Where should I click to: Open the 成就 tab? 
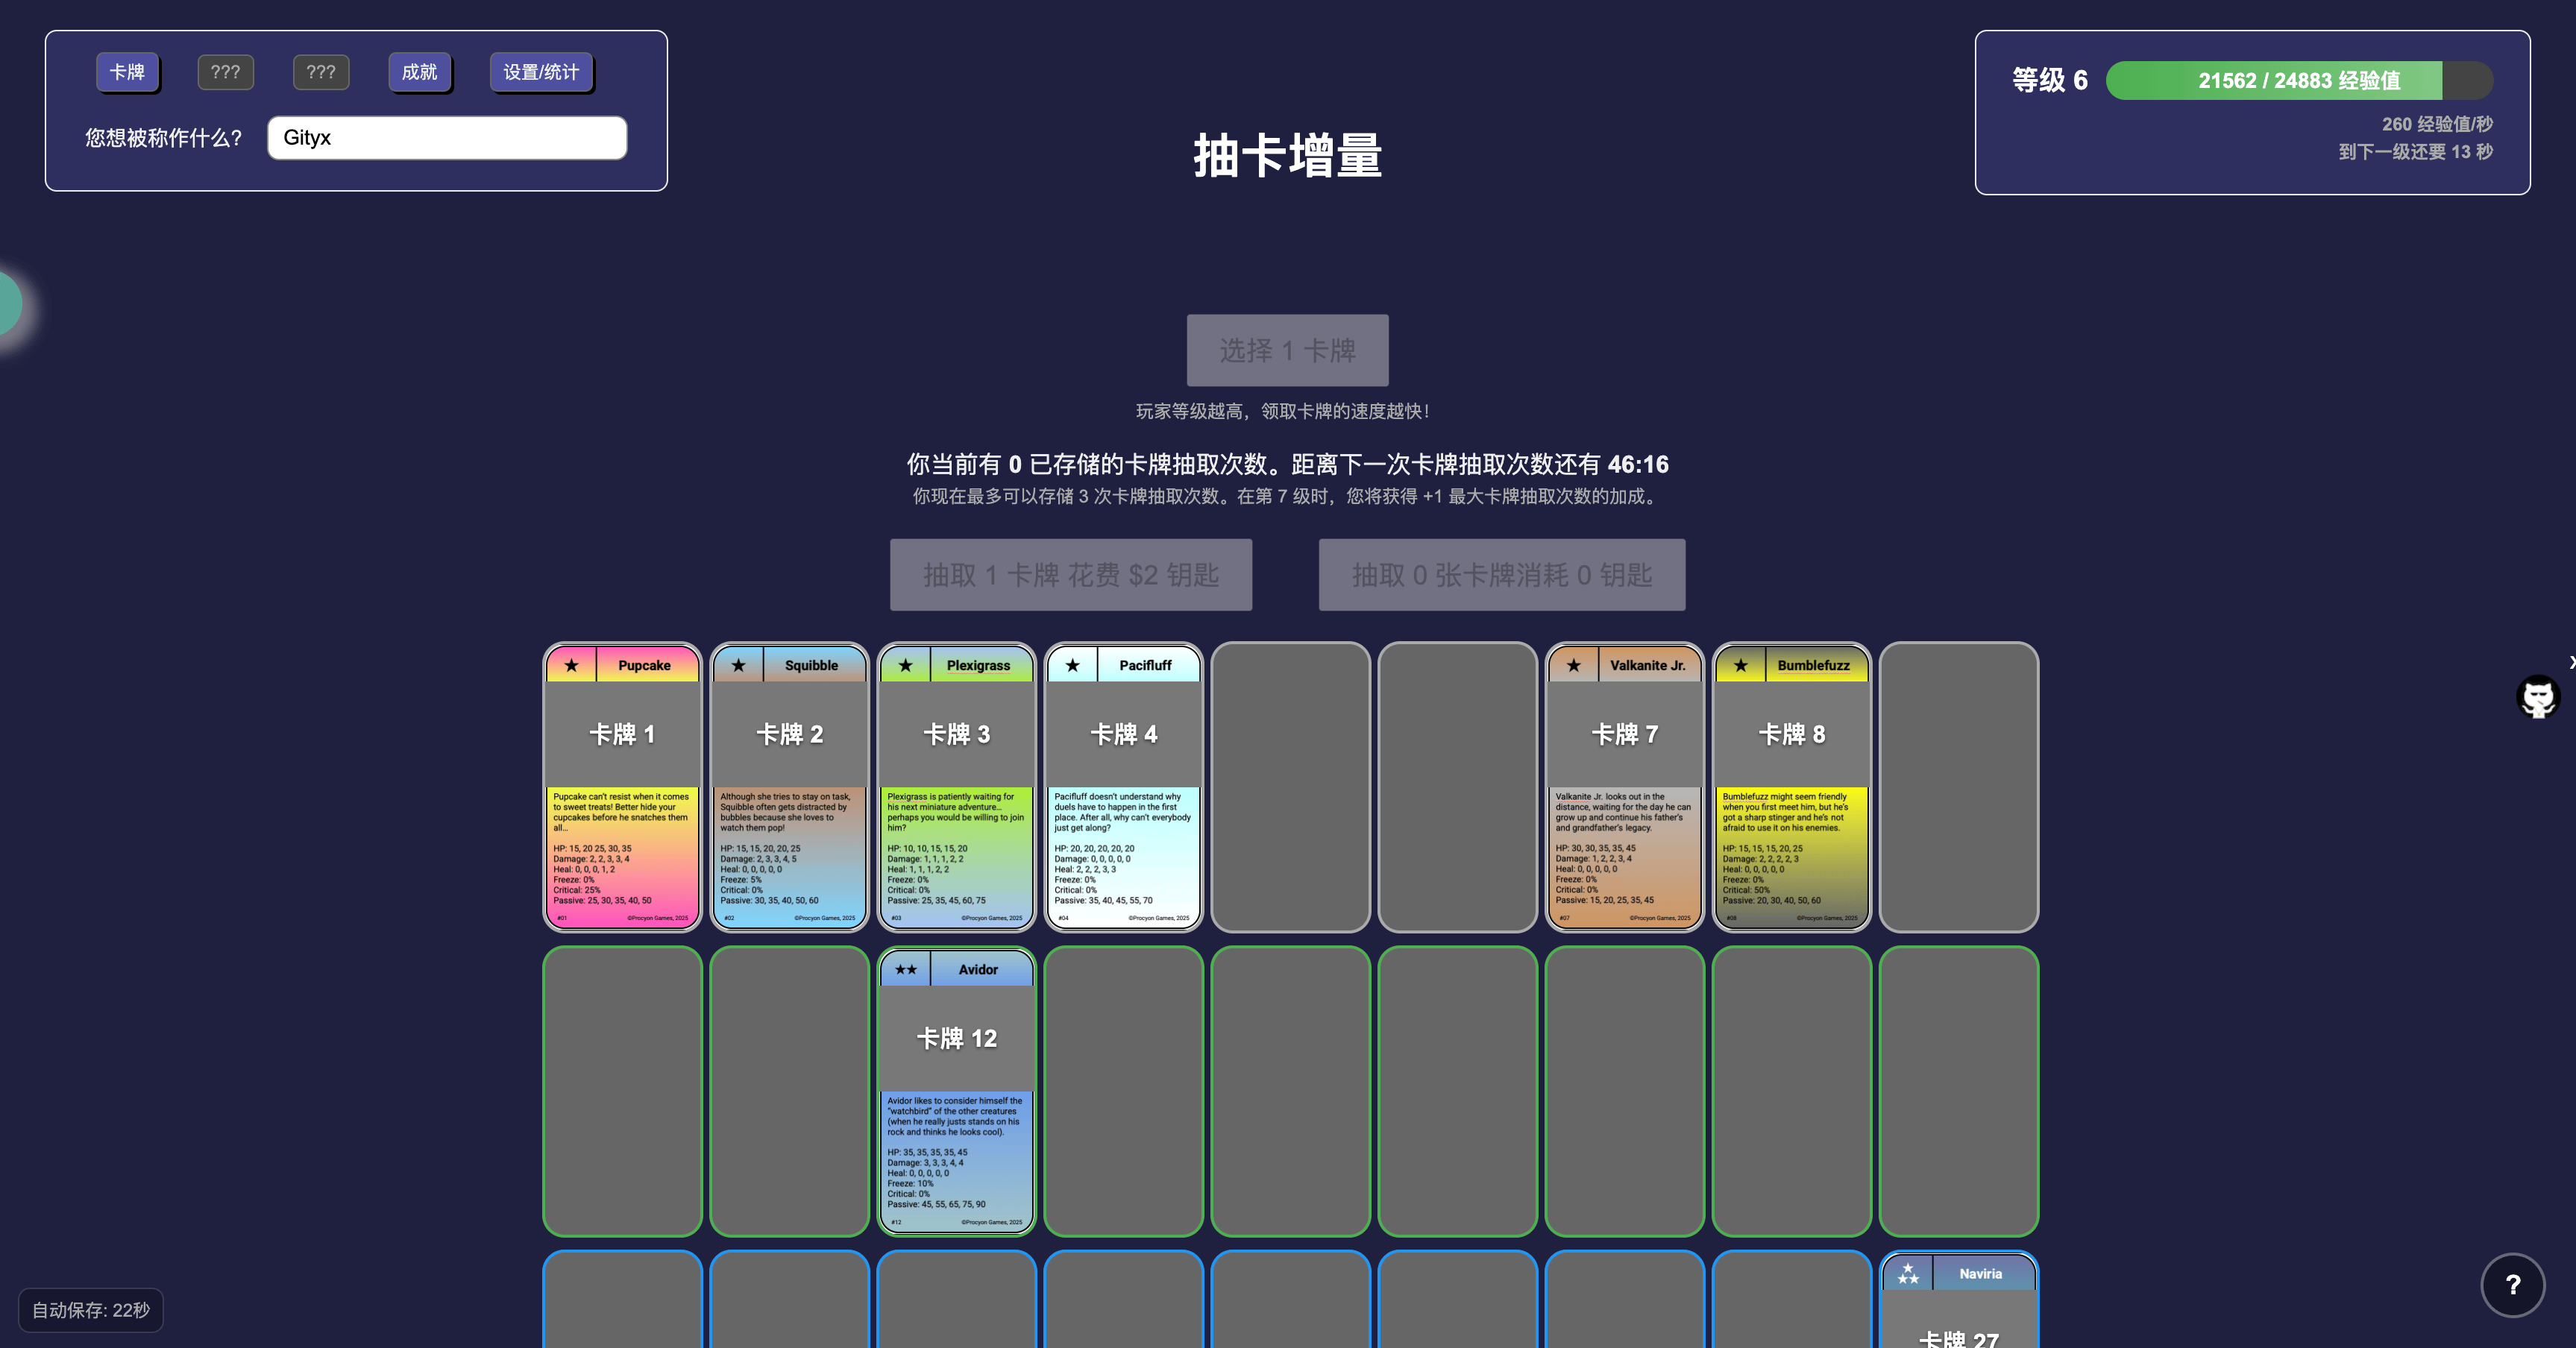point(419,72)
